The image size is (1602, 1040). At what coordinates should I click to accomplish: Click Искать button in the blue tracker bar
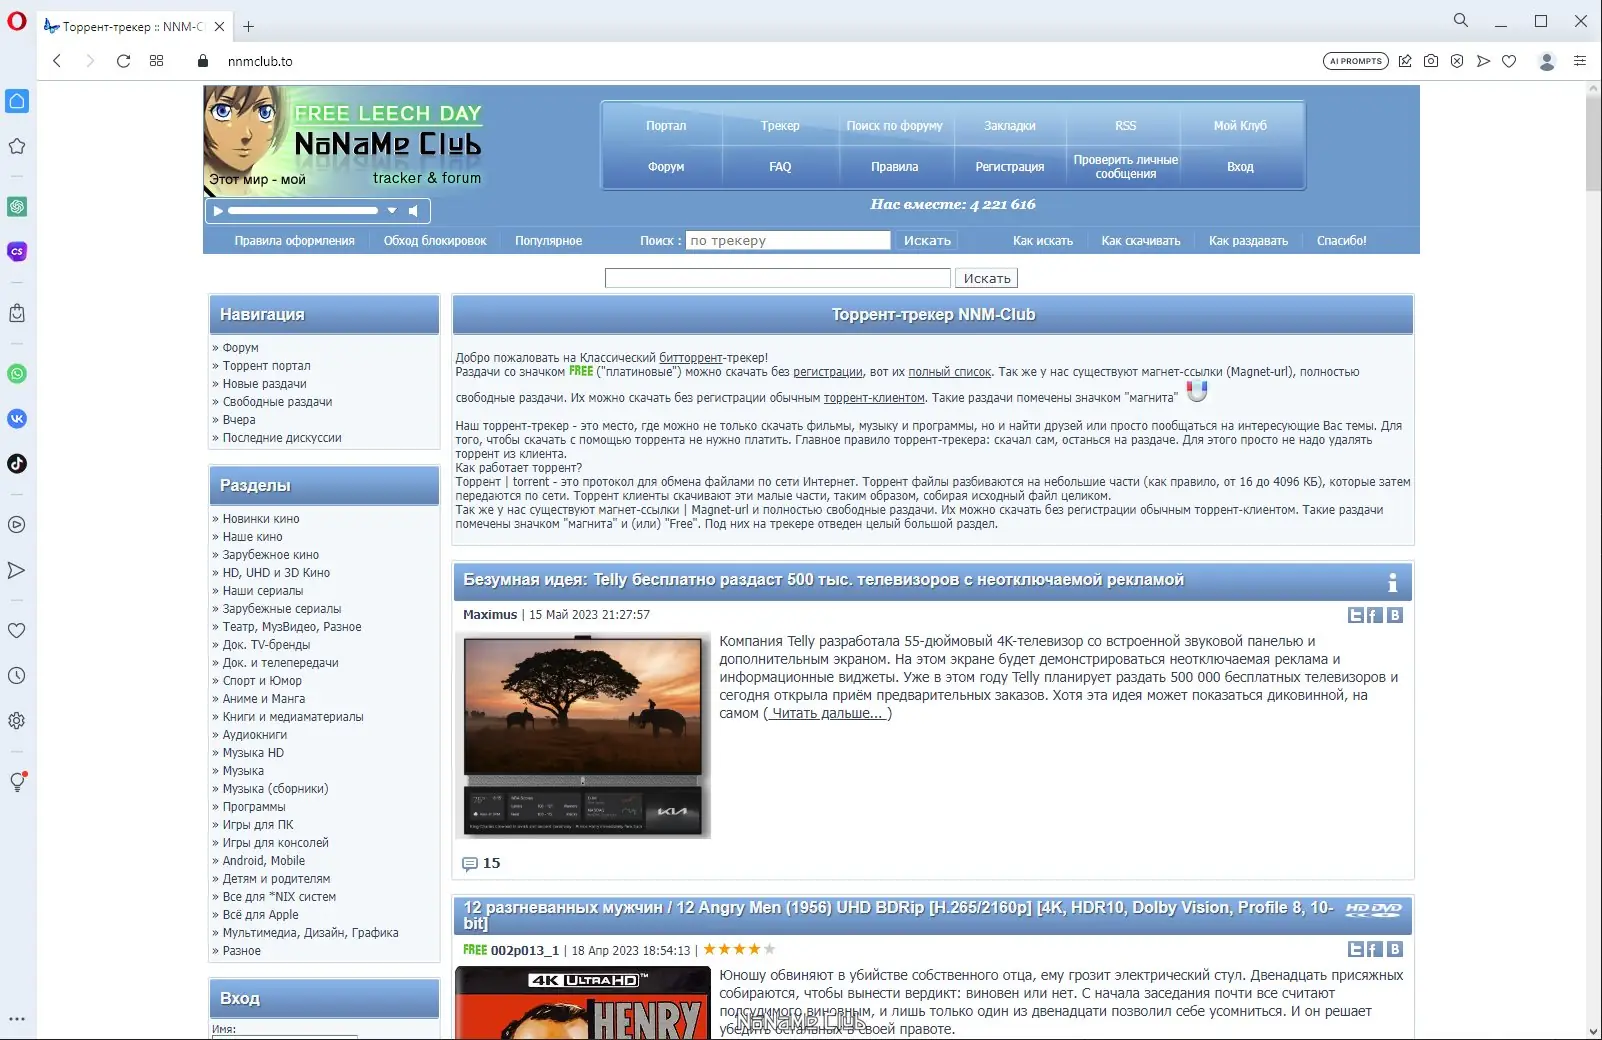pos(927,241)
